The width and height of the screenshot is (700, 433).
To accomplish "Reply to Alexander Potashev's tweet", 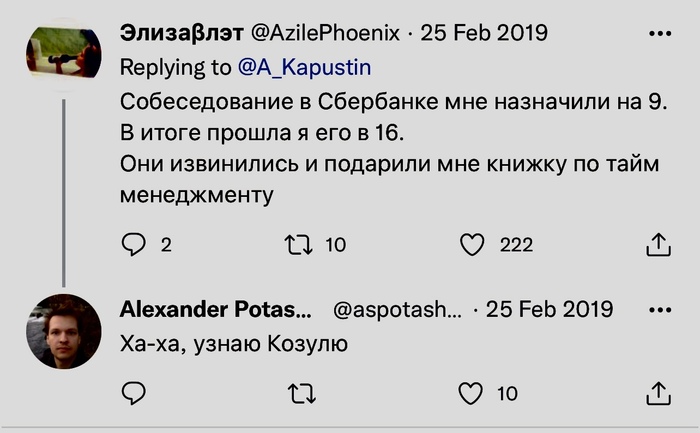I will point(134,393).
